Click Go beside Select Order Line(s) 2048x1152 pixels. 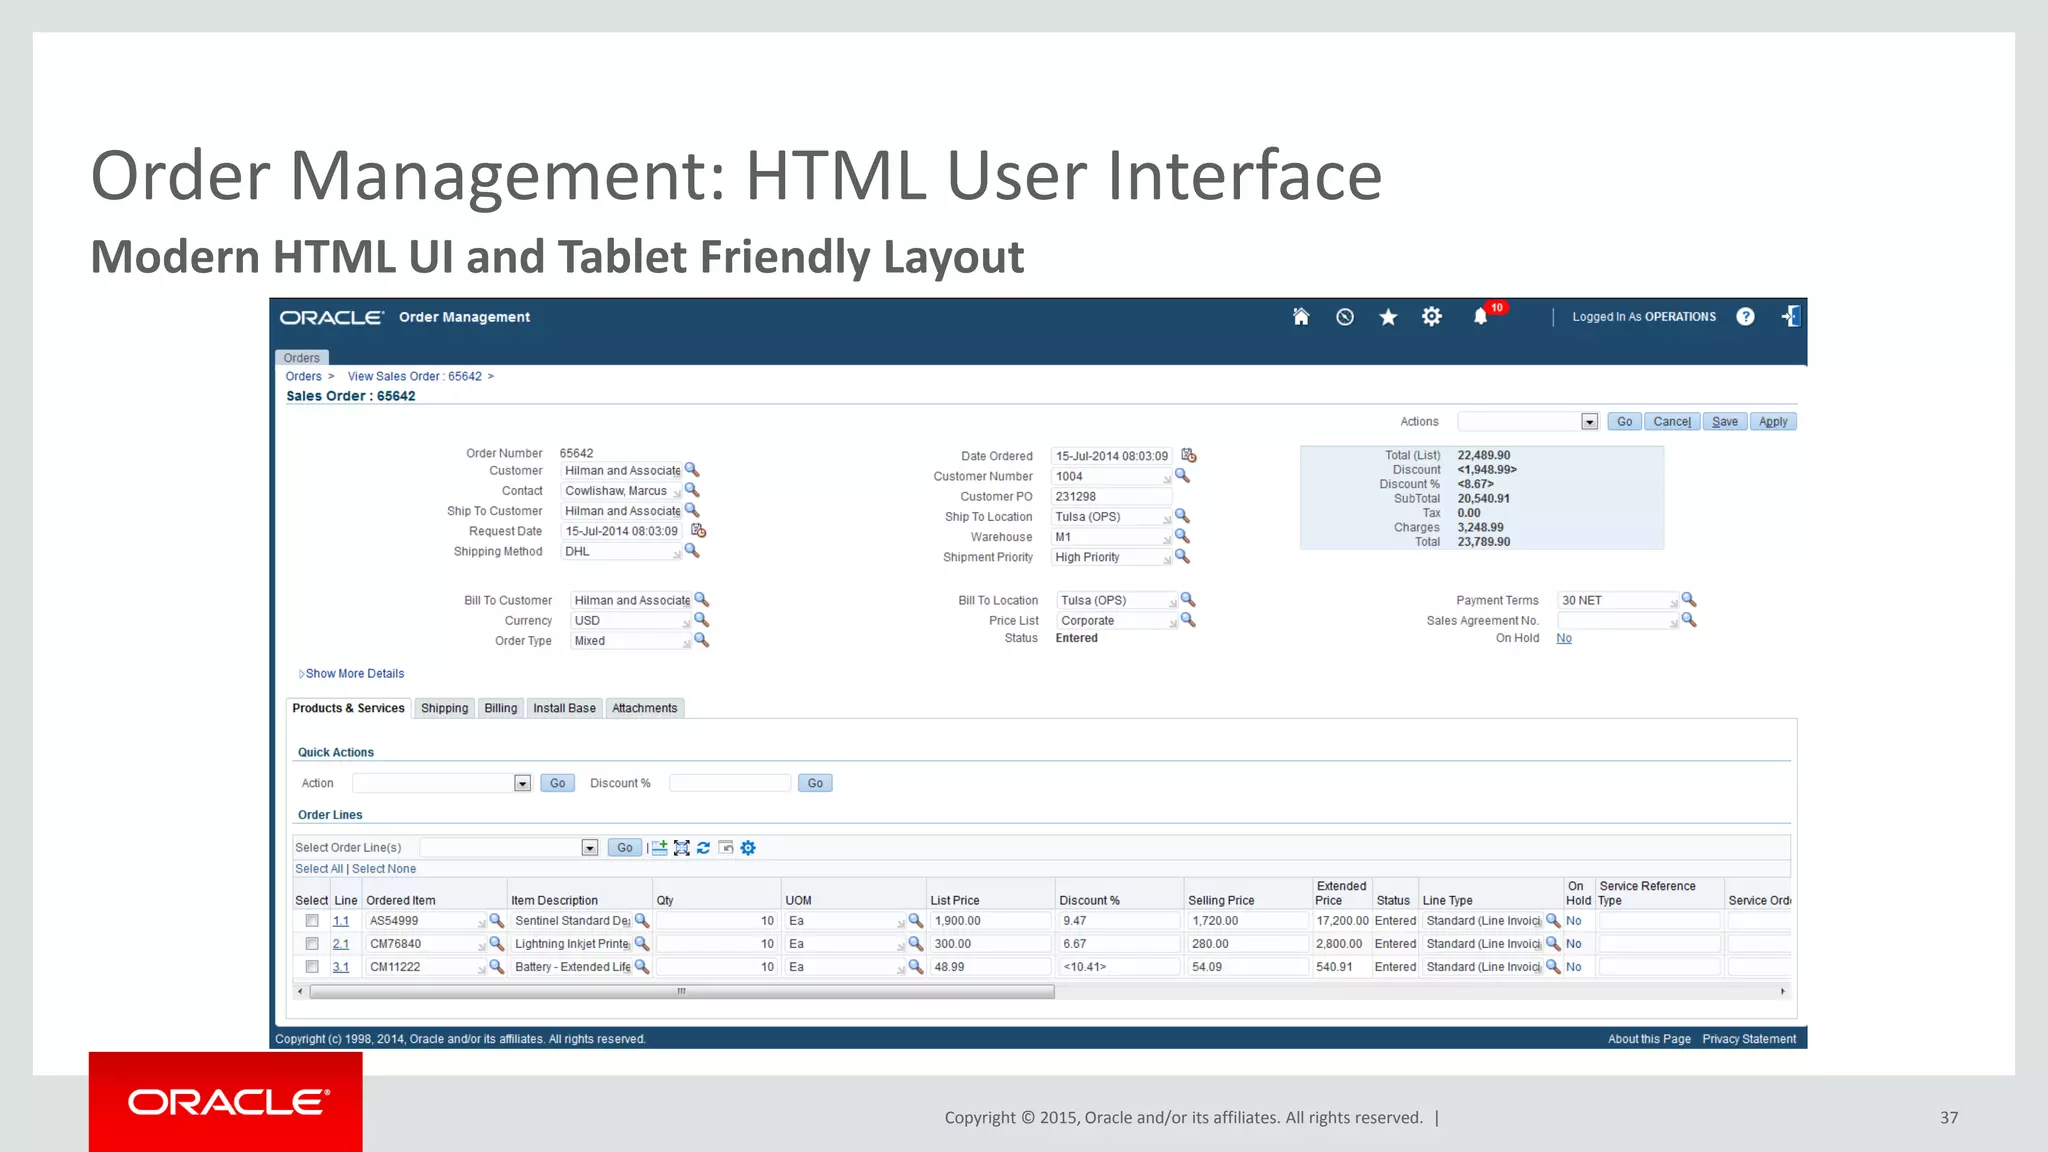click(x=625, y=848)
